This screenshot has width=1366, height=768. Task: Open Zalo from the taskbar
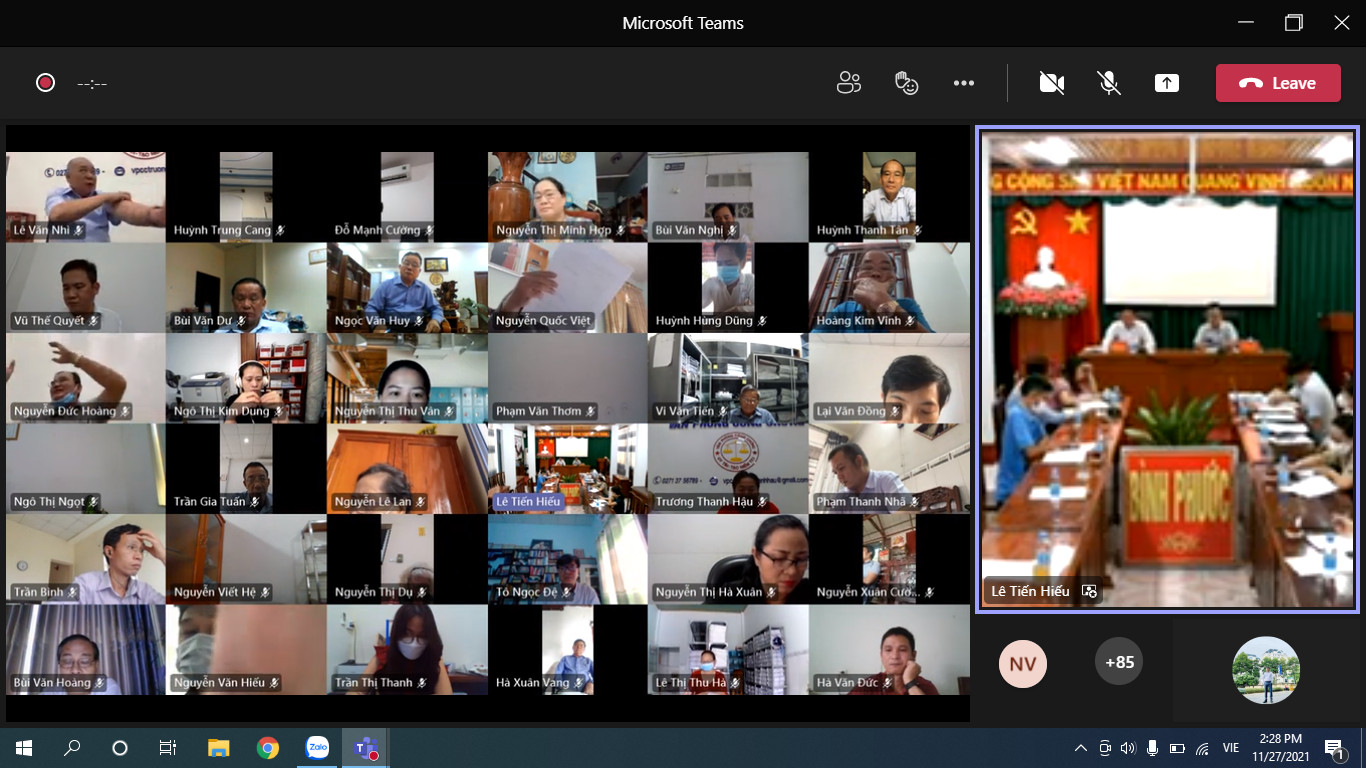coord(317,748)
